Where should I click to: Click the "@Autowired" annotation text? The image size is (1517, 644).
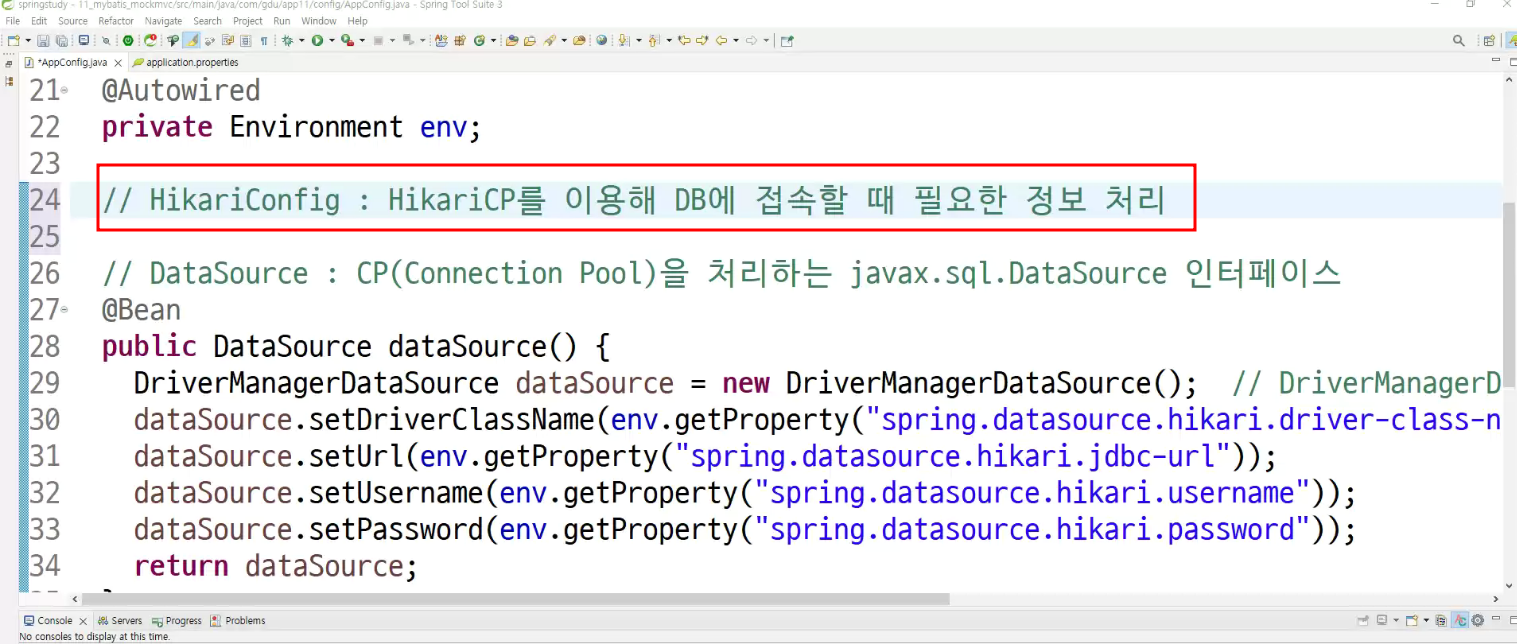(x=181, y=91)
